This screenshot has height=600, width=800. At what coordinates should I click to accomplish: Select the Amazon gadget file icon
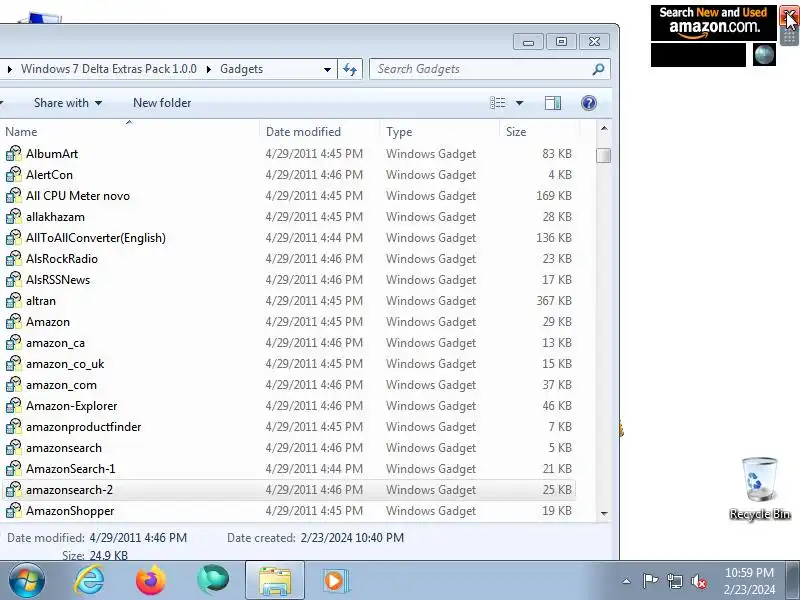[x=14, y=321]
